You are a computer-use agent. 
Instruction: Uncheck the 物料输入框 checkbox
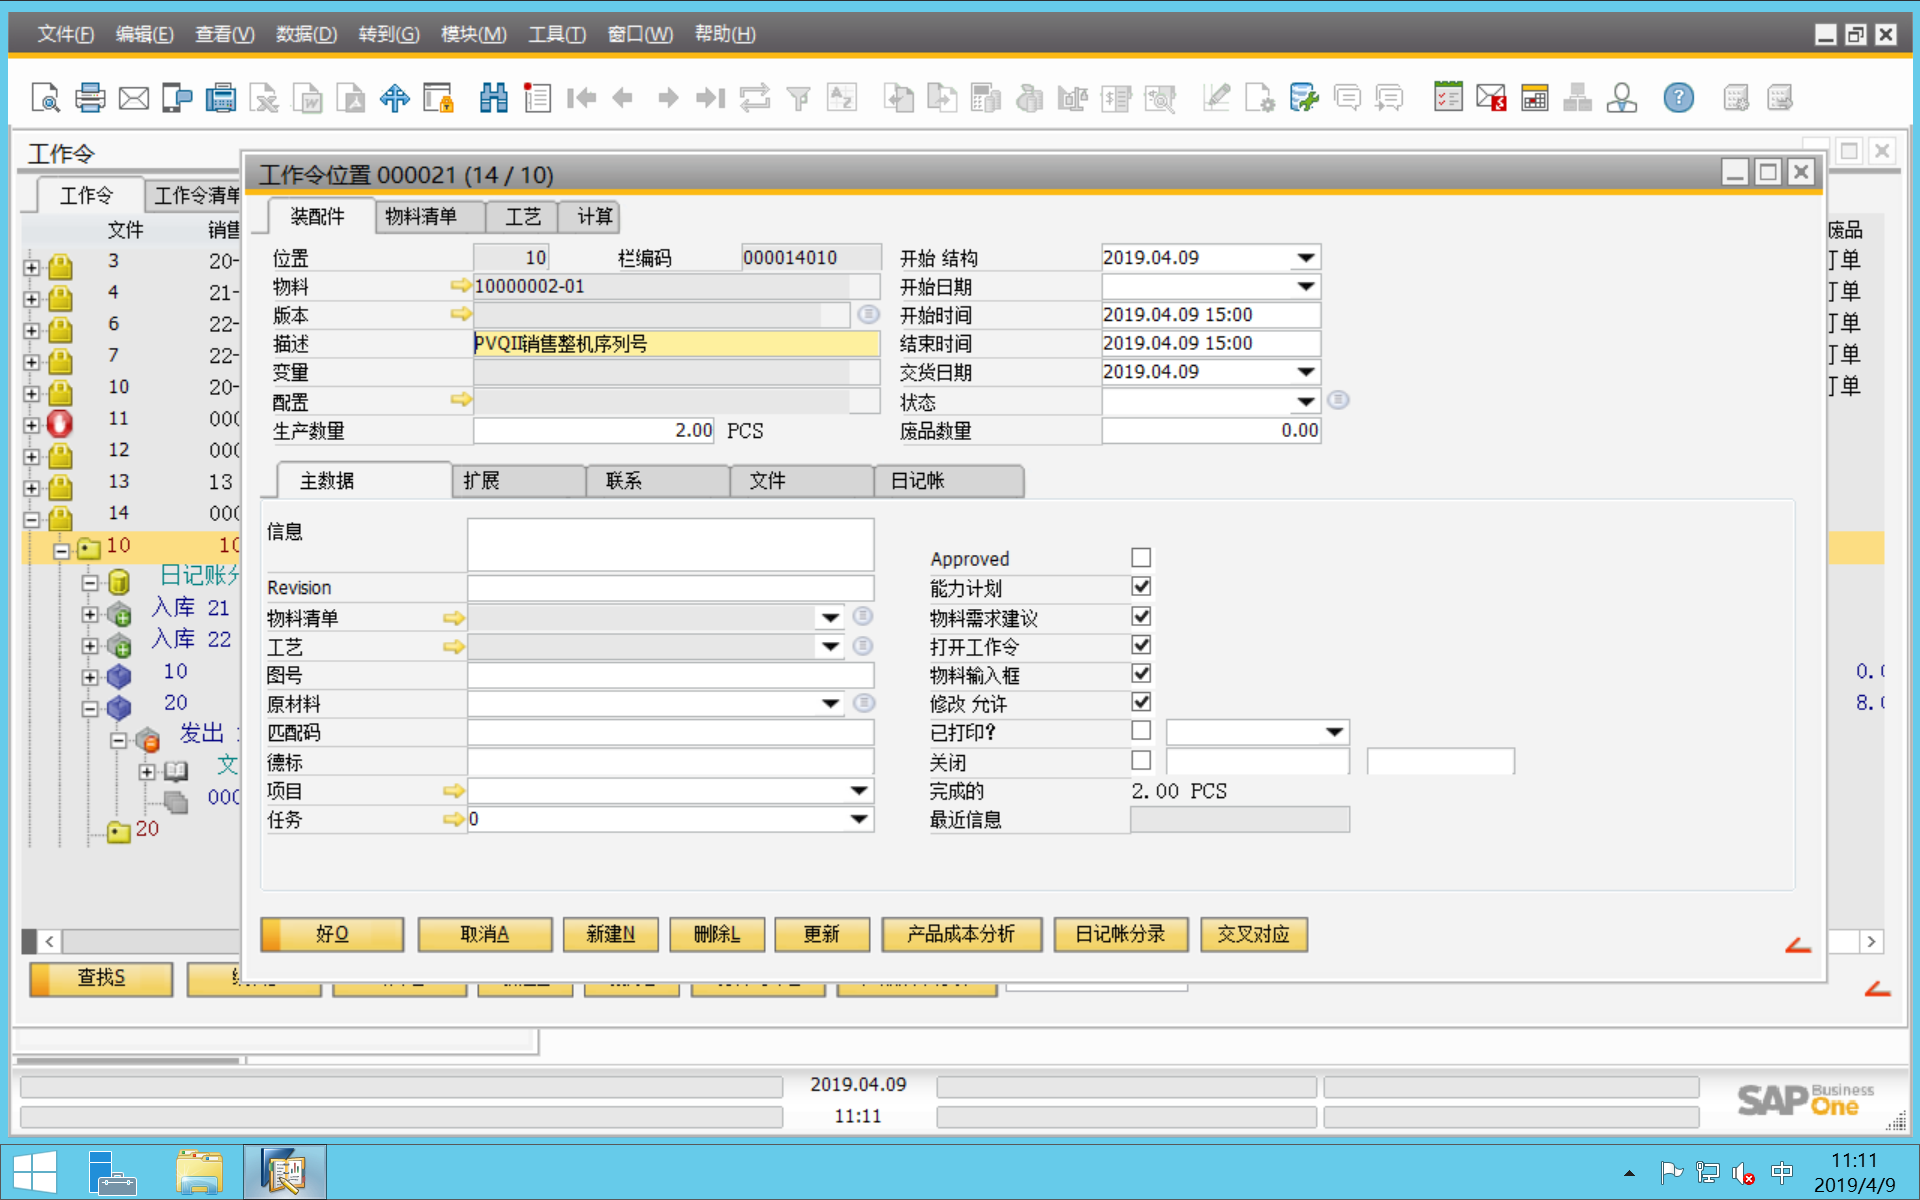coord(1141,674)
